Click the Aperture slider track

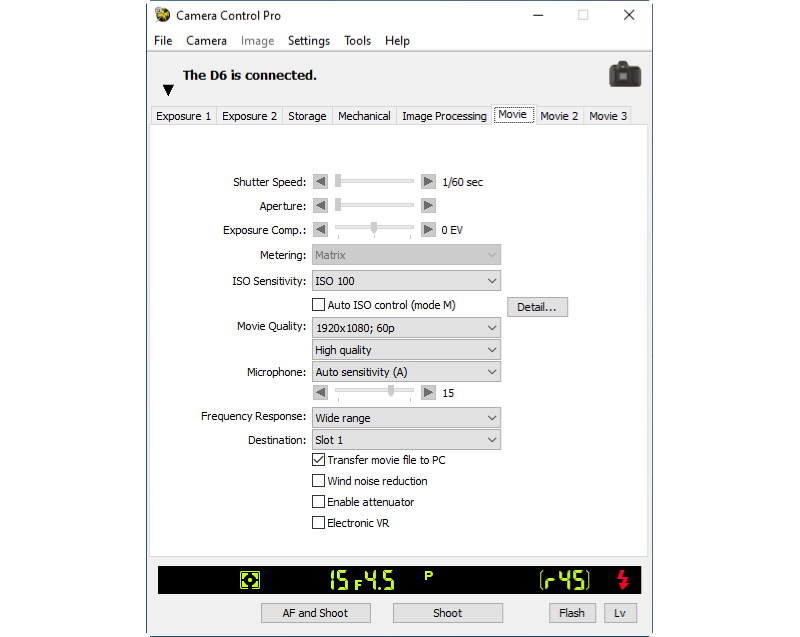coord(374,205)
